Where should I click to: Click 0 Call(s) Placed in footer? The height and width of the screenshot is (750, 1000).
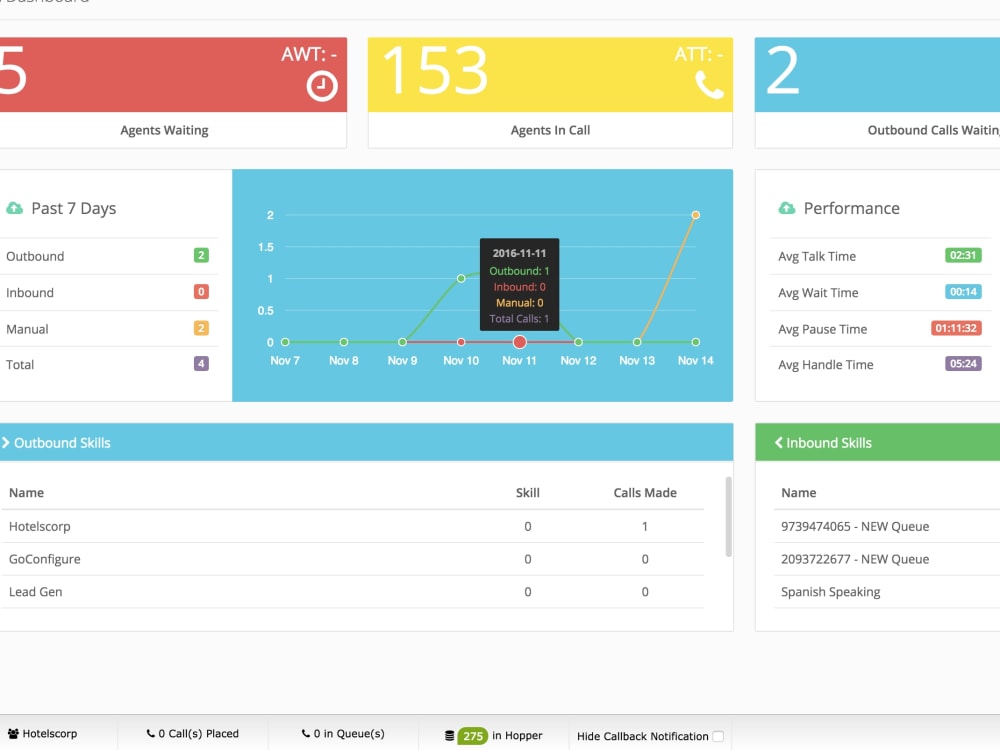coord(193,733)
